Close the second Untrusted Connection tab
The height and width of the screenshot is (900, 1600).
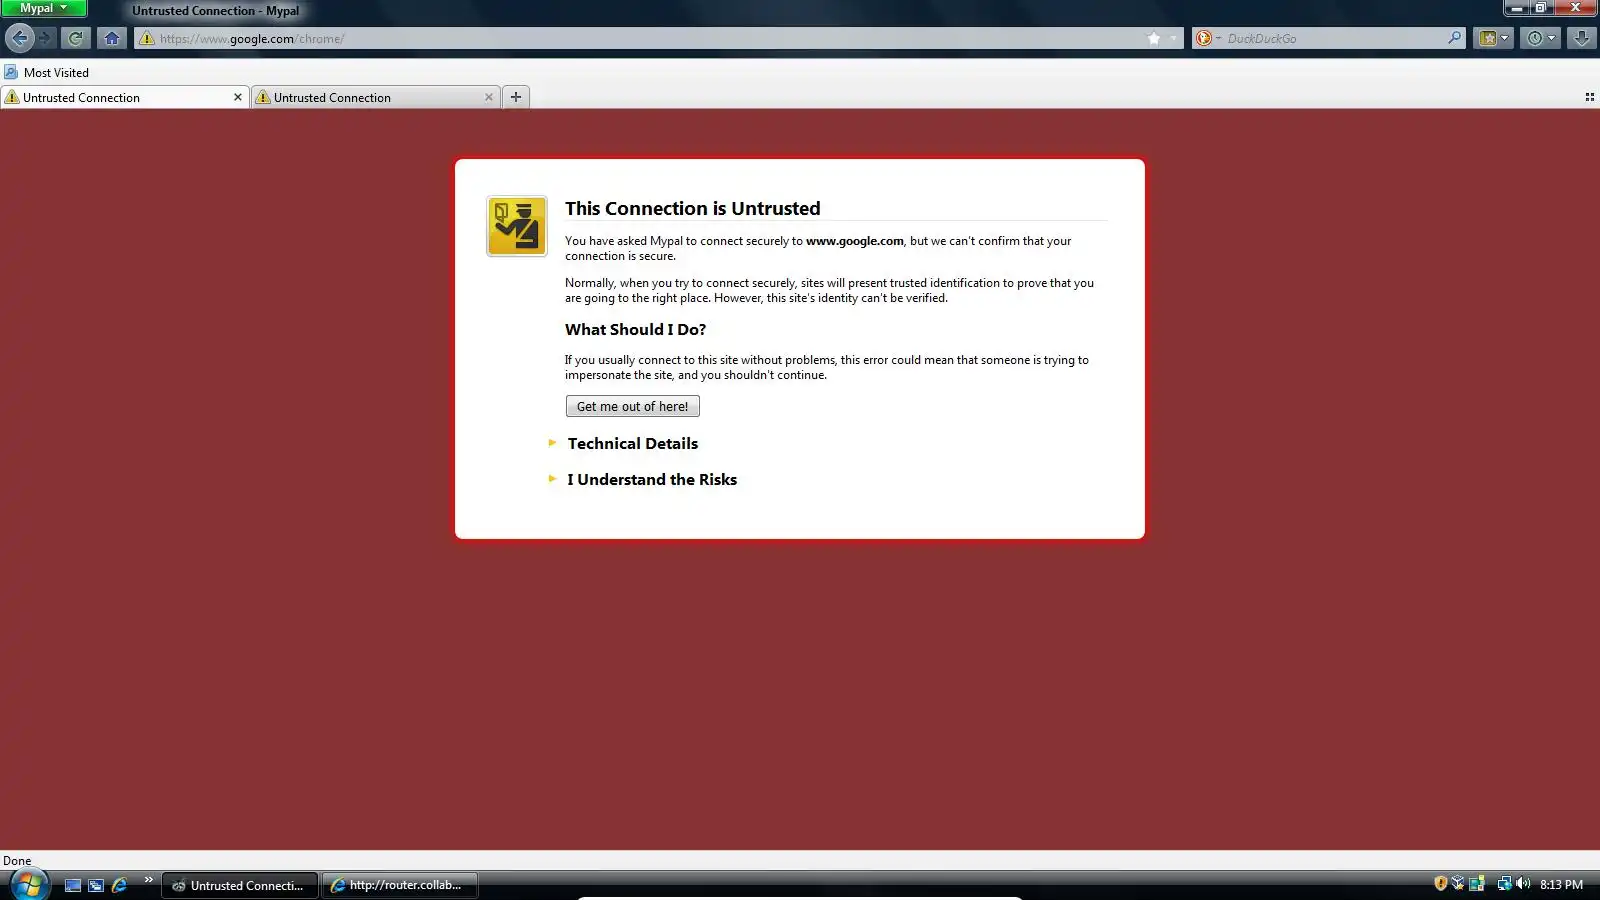pos(488,97)
